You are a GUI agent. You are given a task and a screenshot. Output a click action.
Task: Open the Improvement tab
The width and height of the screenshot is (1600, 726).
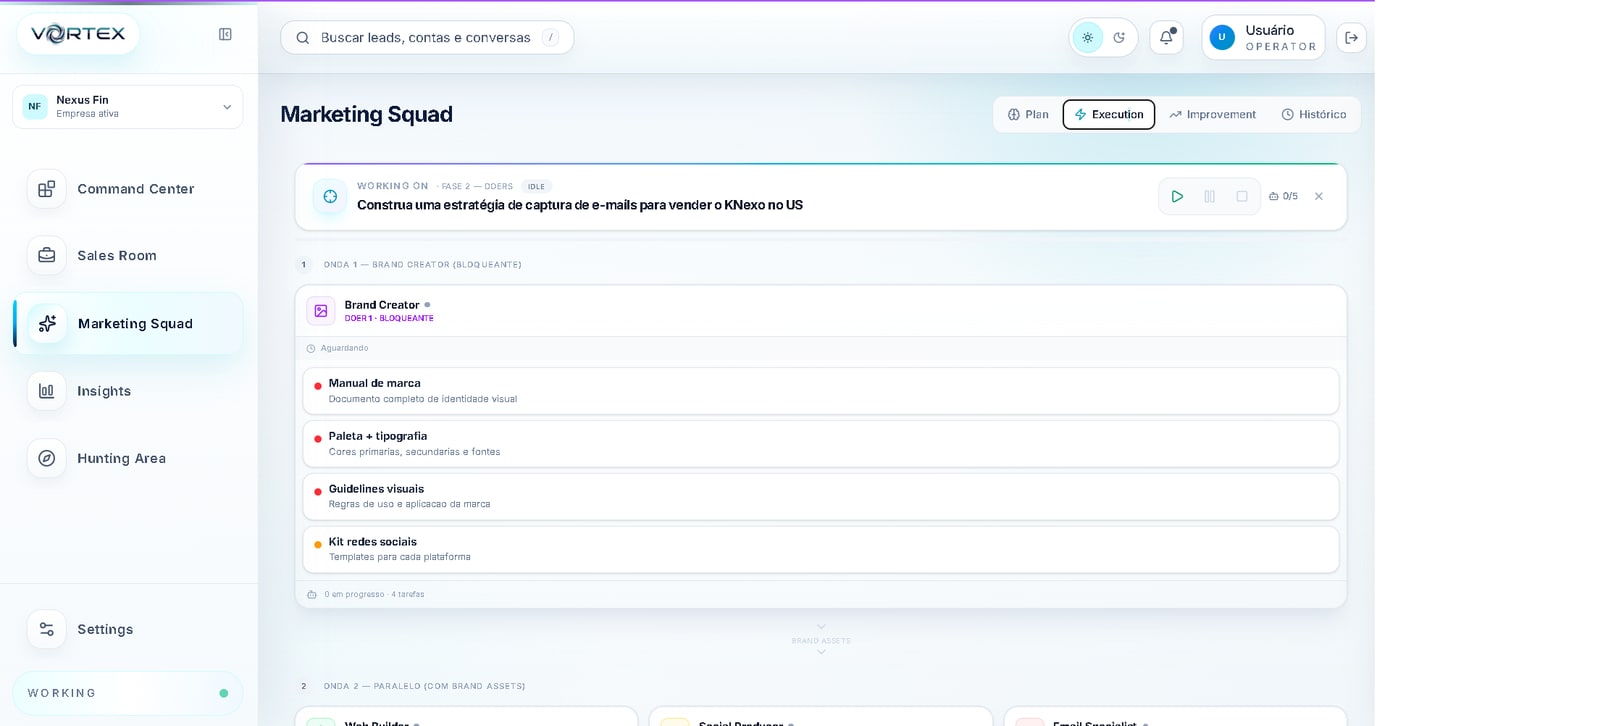click(1212, 114)
